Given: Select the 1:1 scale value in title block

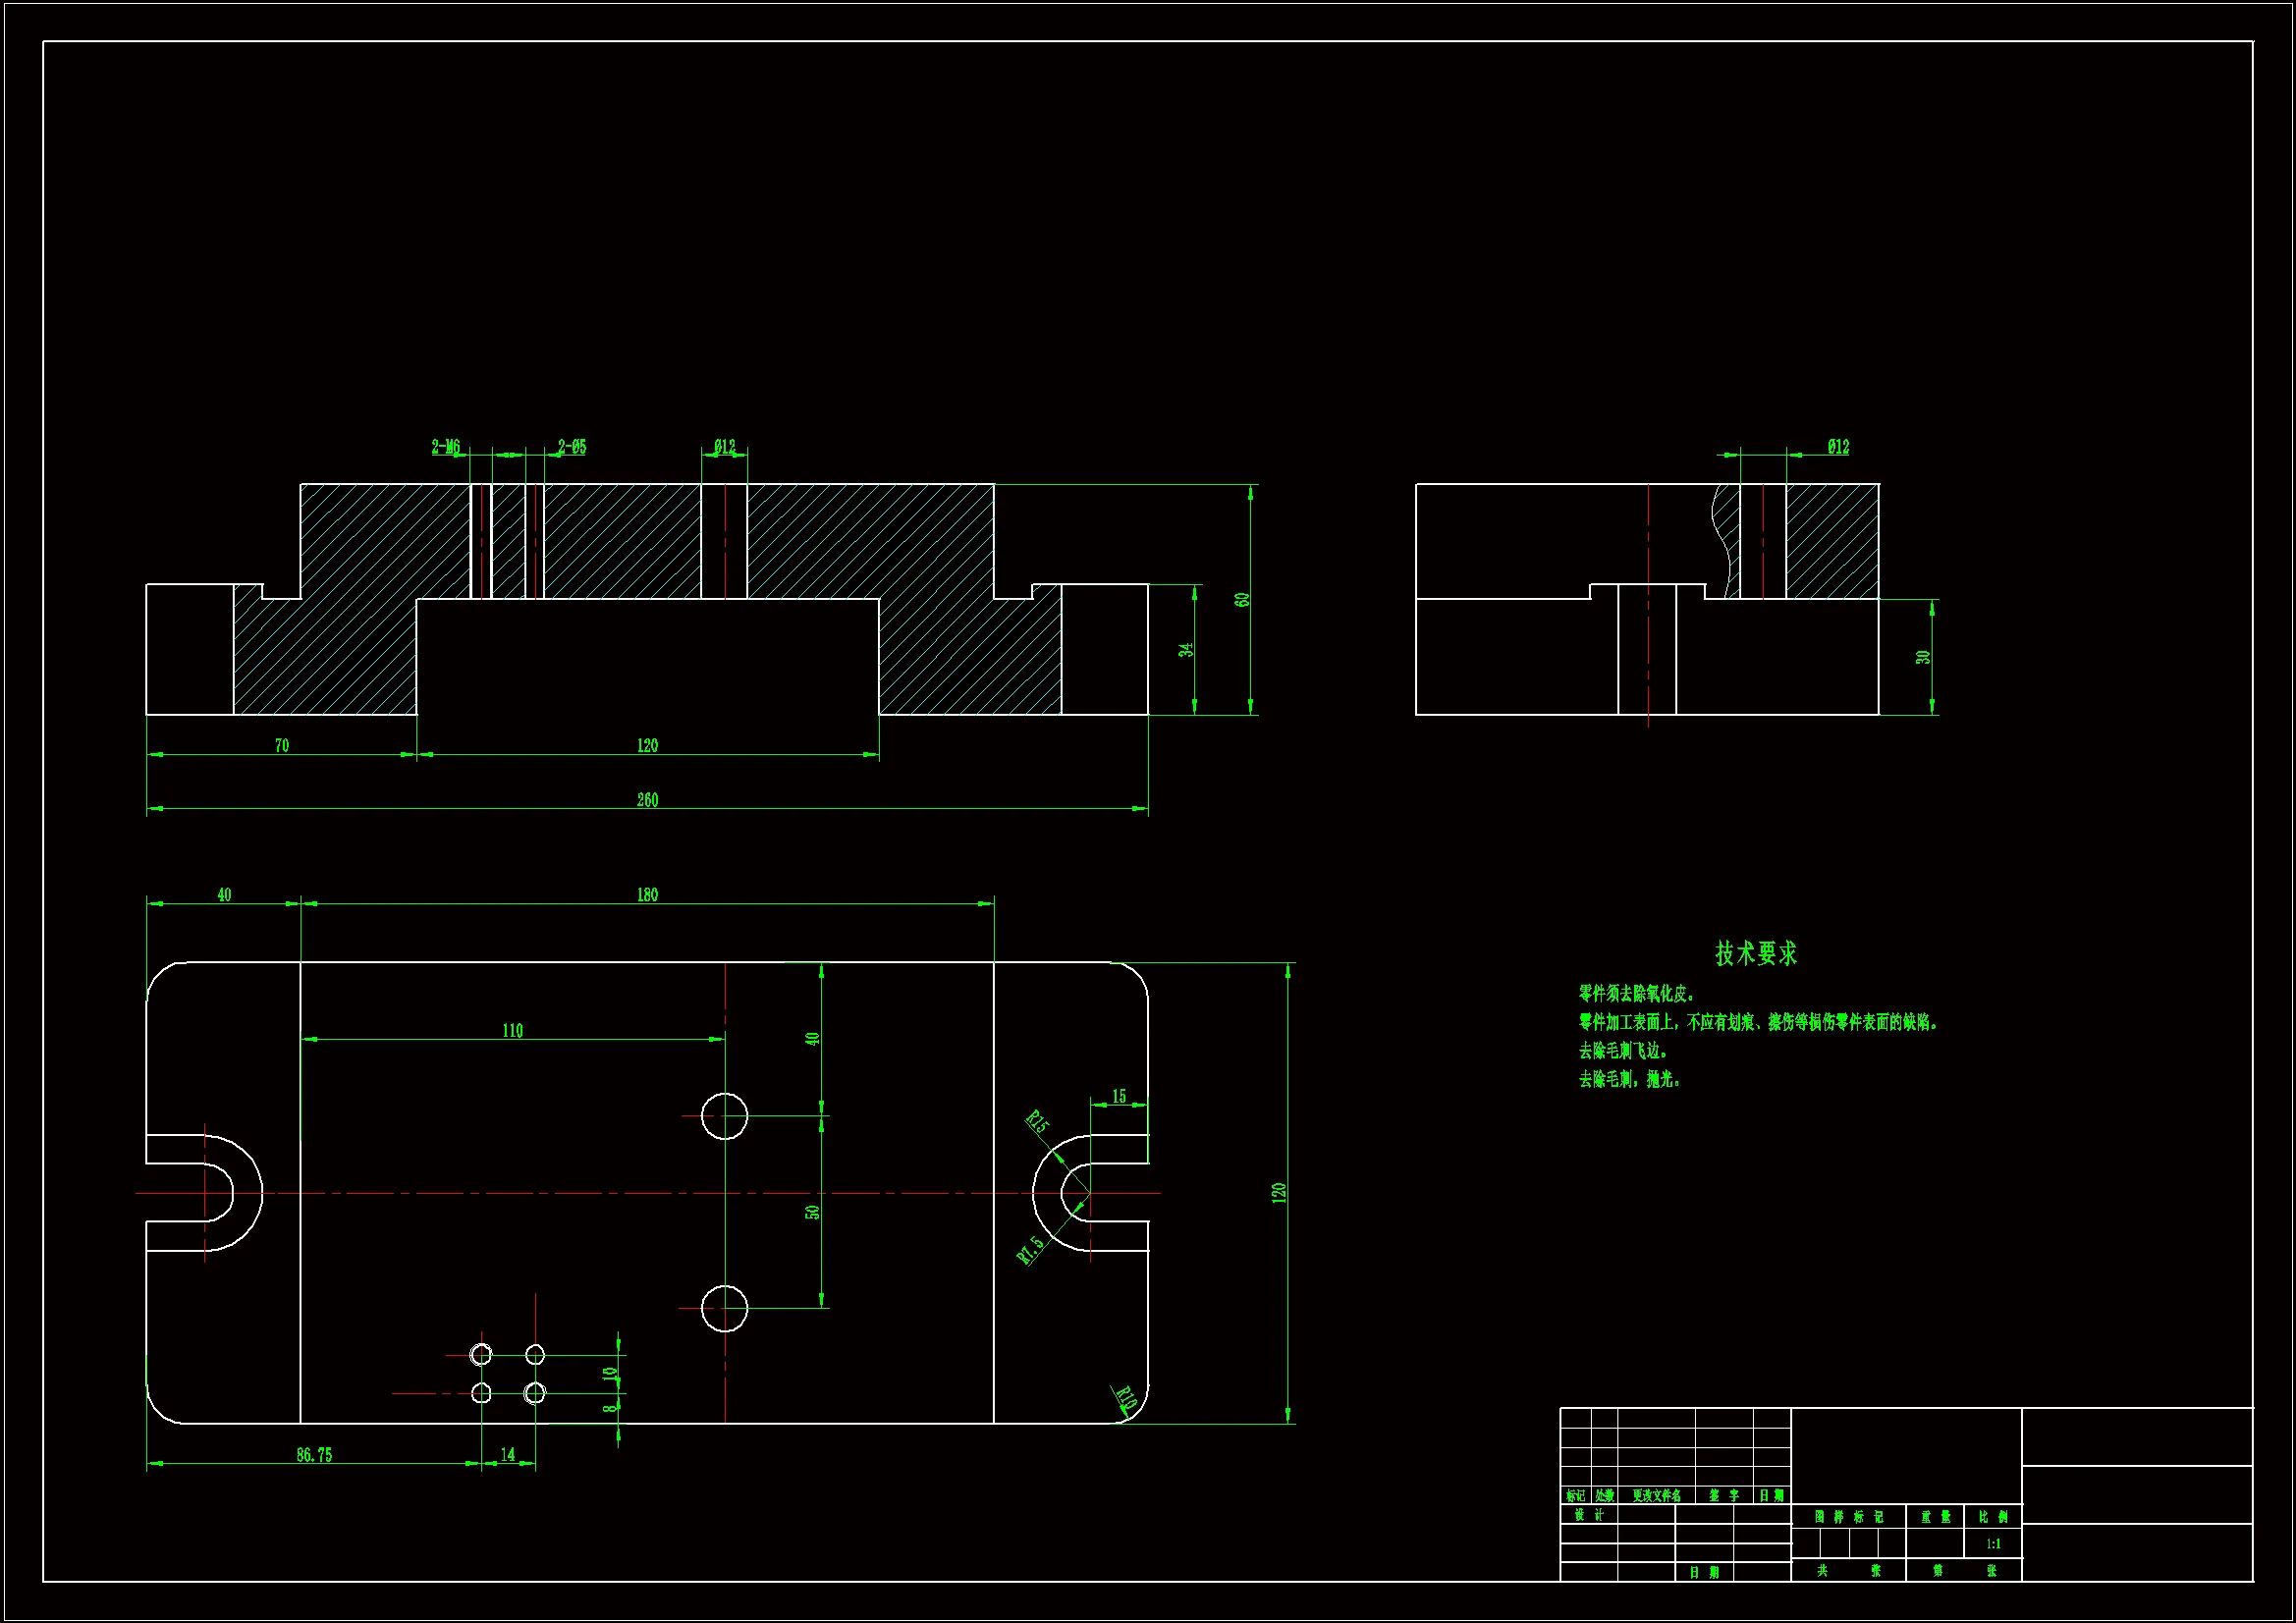Looking at the screenshot, I should 1993,1544.
